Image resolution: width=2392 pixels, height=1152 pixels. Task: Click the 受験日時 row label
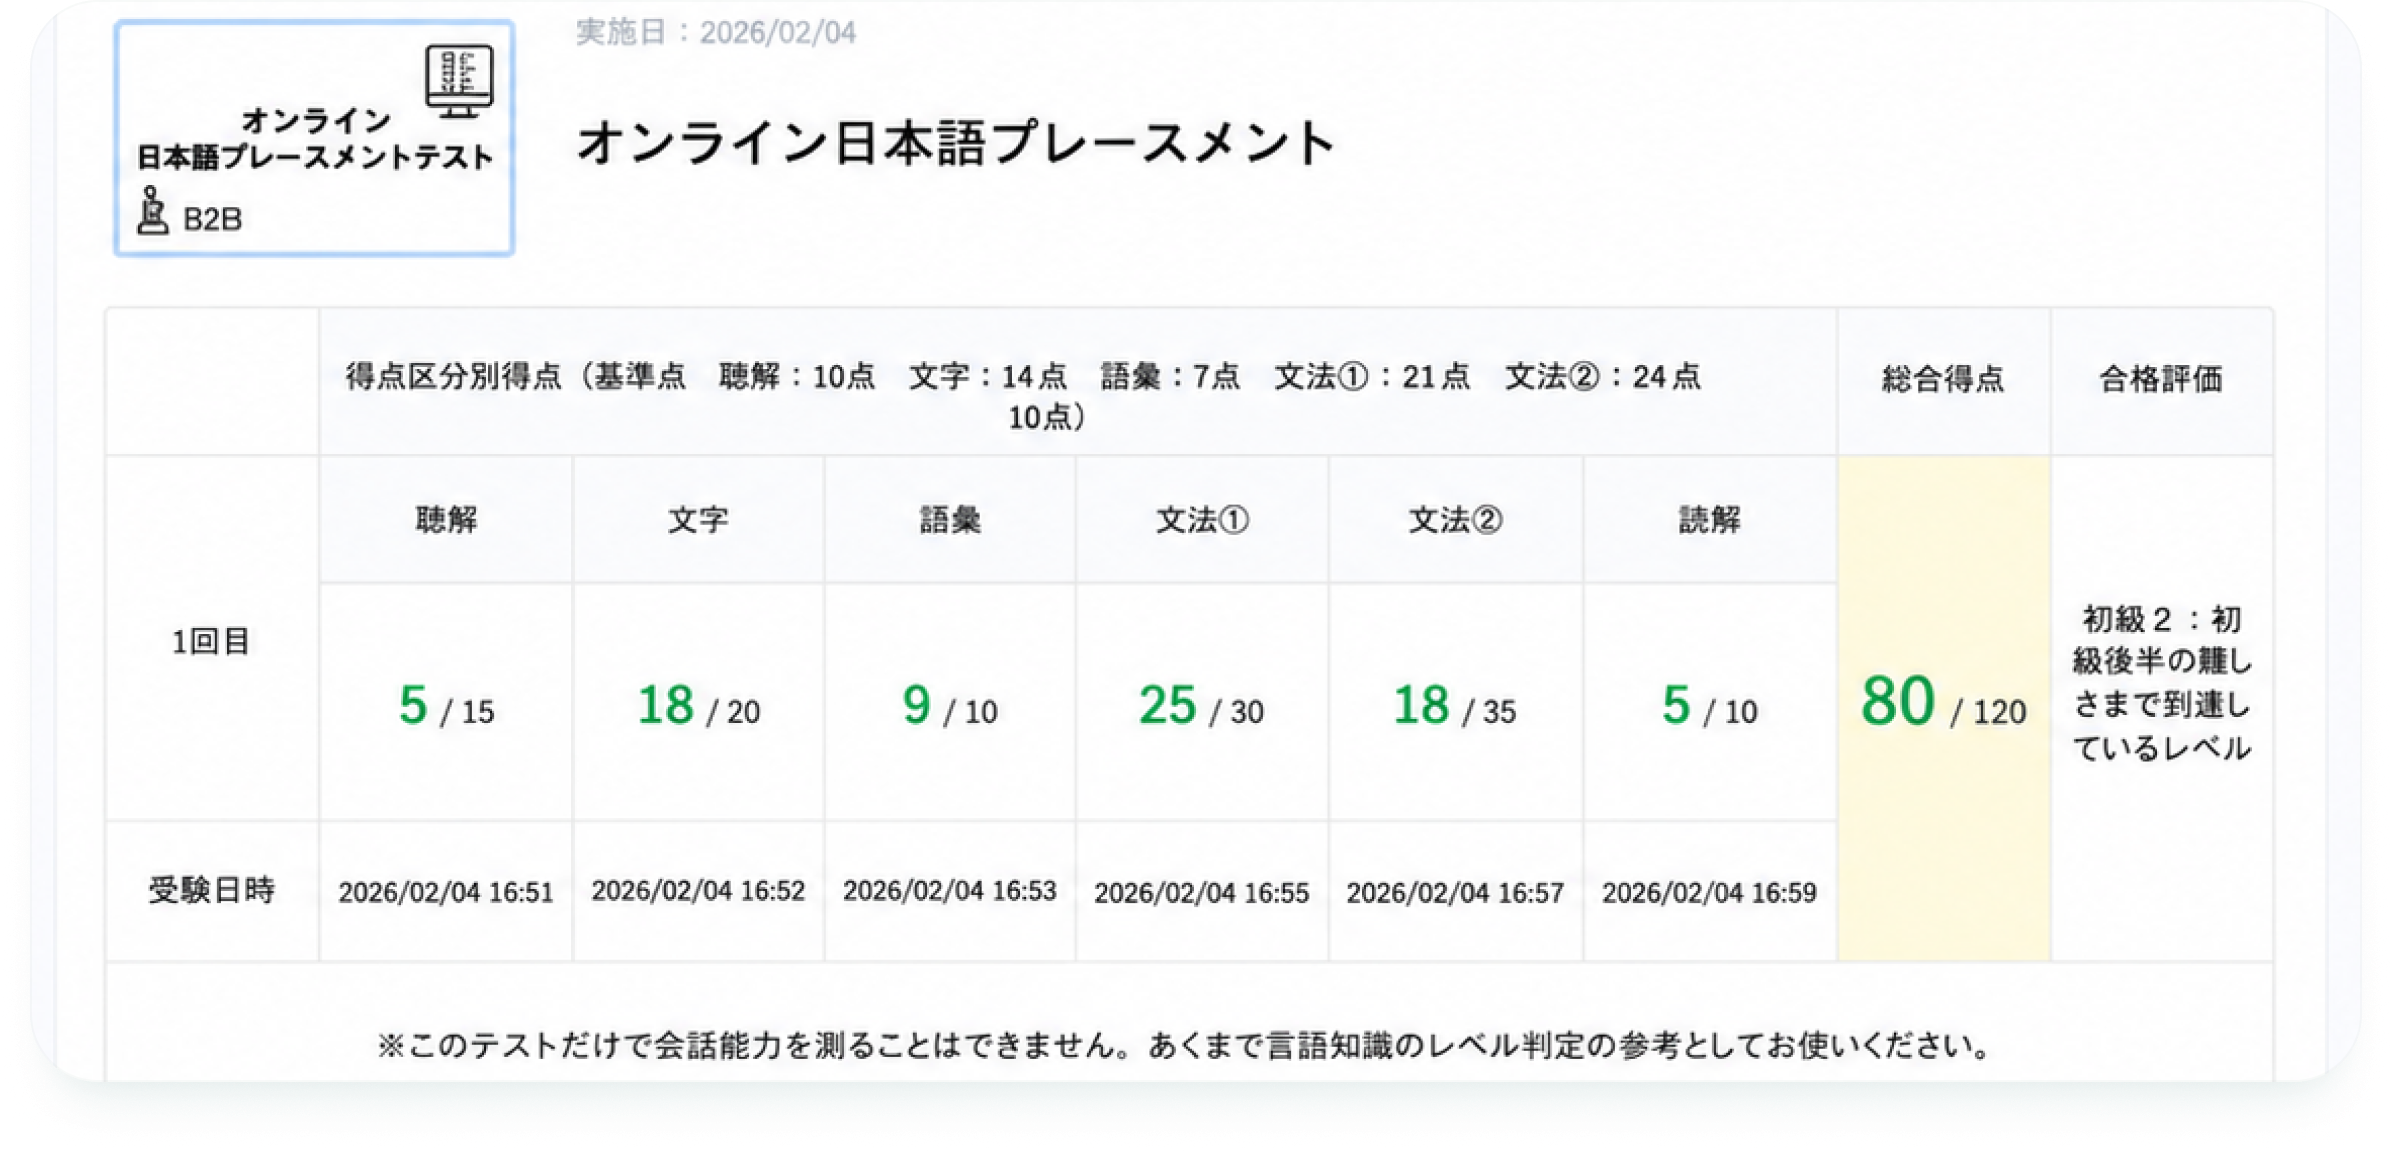(x=211, y=889)
